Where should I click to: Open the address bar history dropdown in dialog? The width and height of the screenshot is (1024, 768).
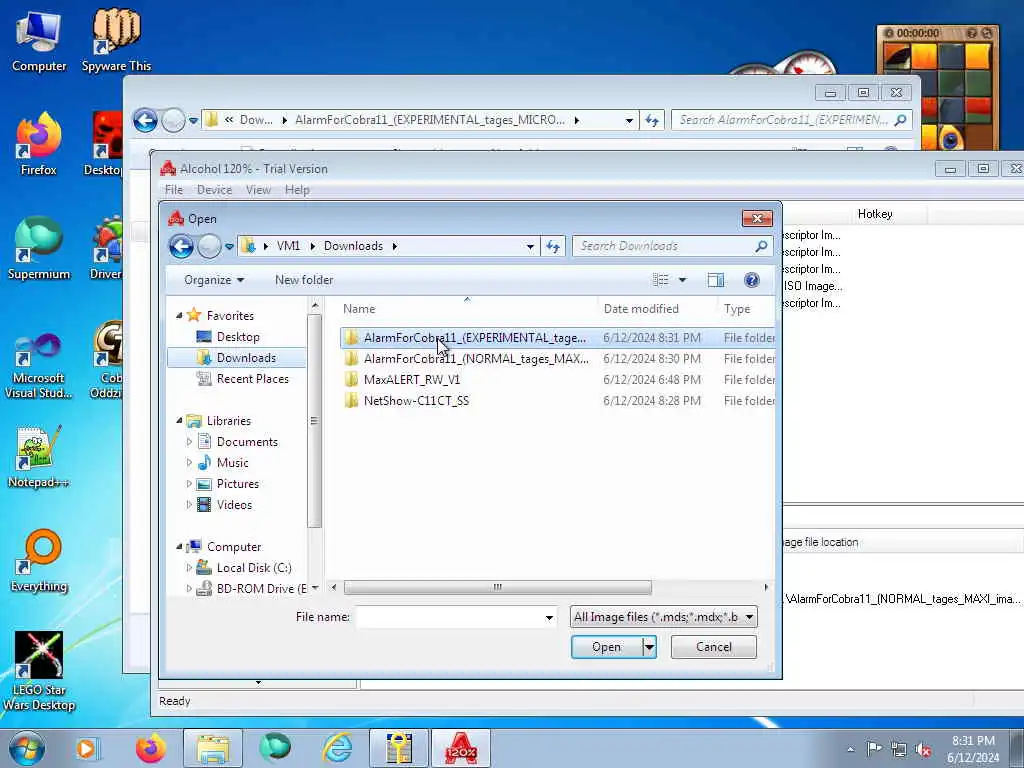point(530,246)
